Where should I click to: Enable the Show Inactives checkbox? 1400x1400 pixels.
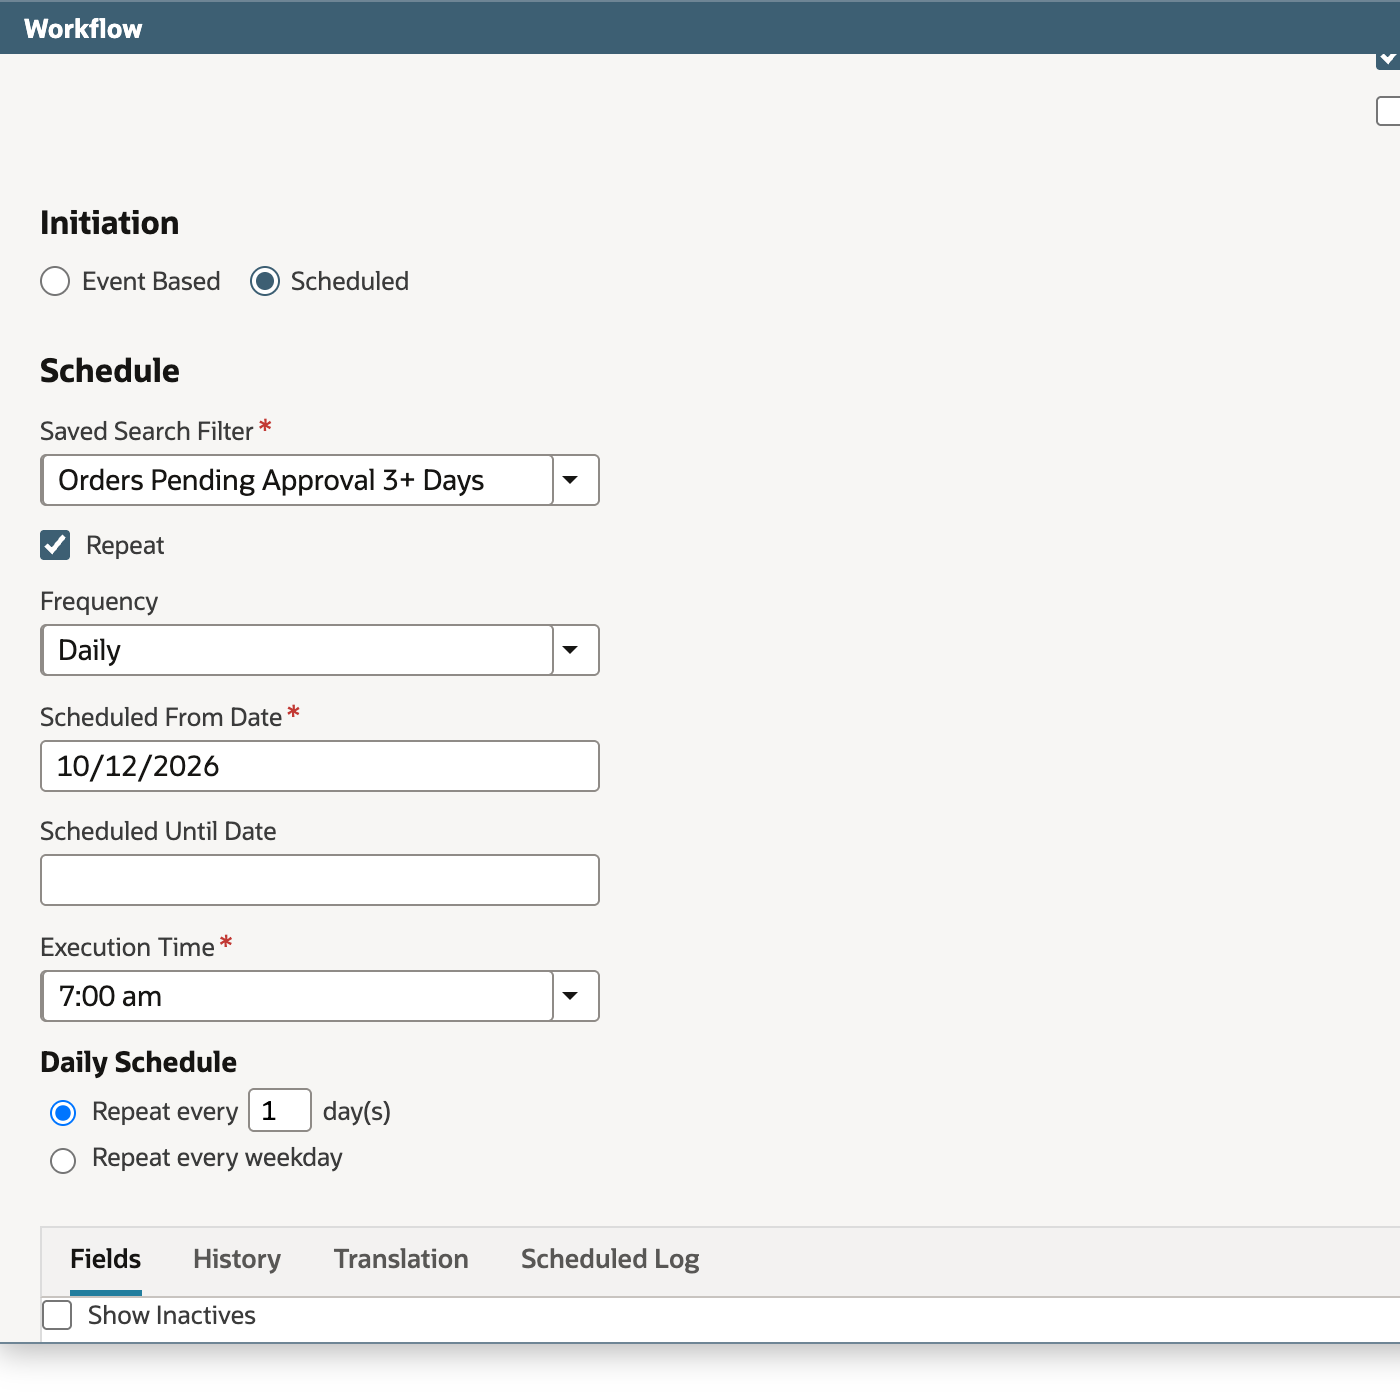(57, 1315)
